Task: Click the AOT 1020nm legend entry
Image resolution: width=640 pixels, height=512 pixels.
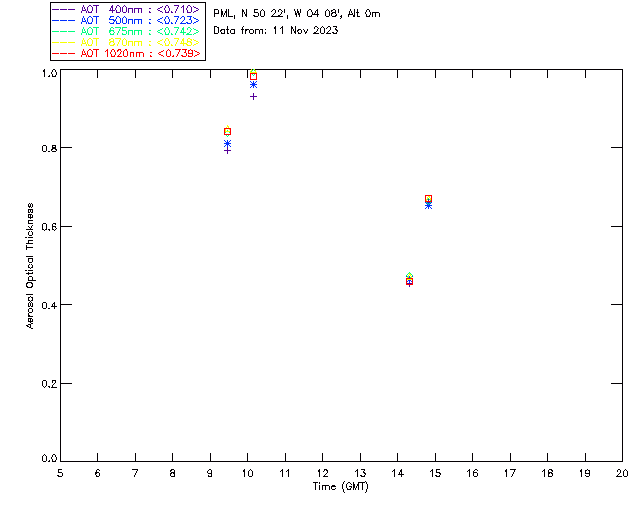Action: [126, 53]
